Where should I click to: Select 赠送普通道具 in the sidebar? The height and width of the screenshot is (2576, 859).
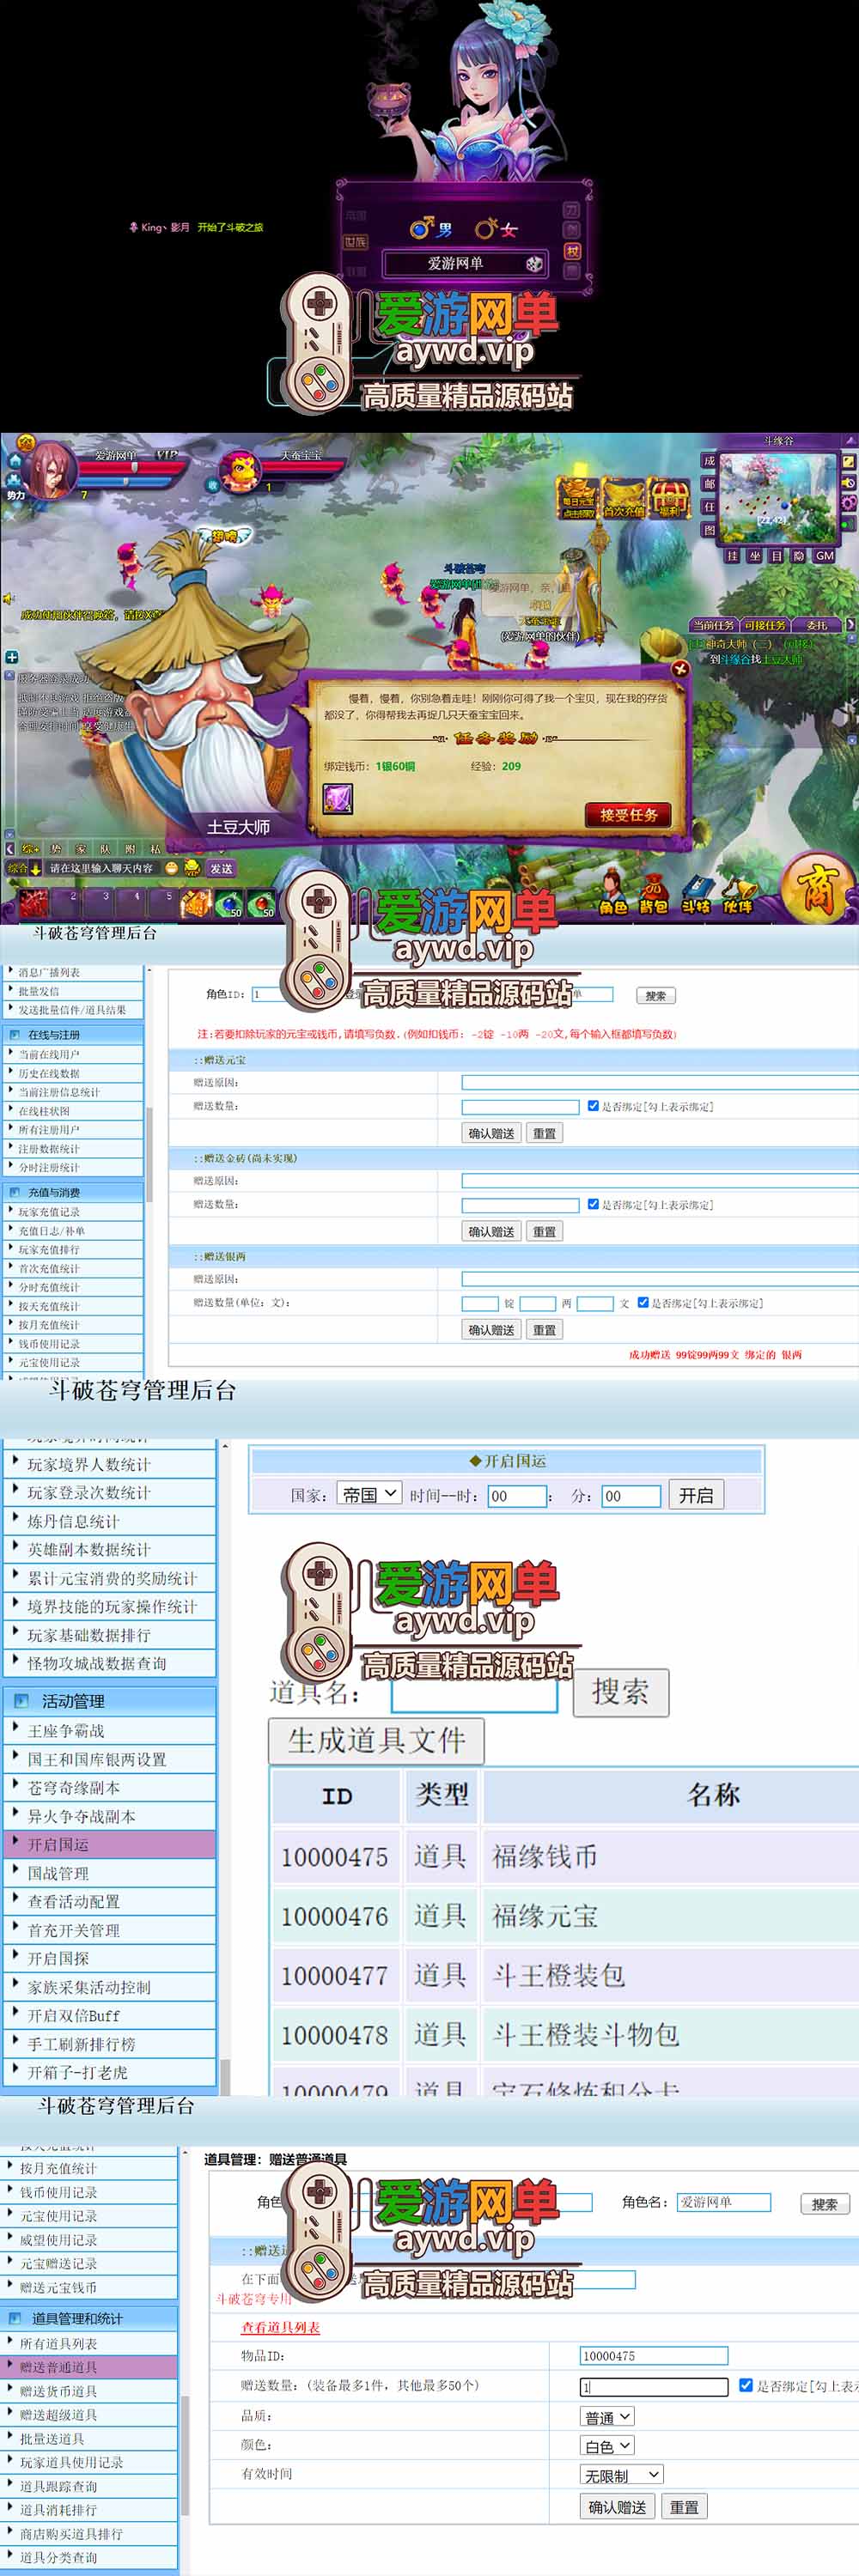tap(89, 2367)
